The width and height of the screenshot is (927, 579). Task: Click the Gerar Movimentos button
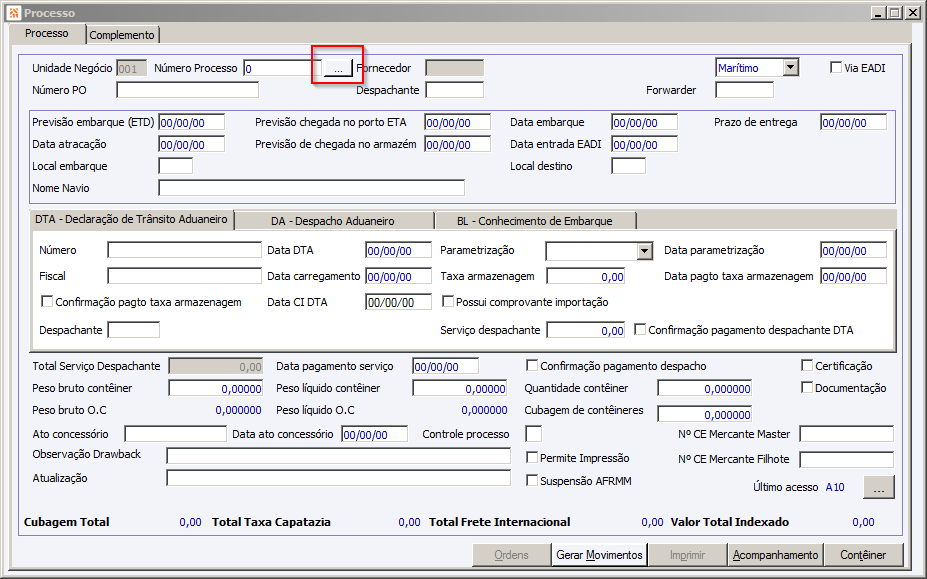point(599,555)
